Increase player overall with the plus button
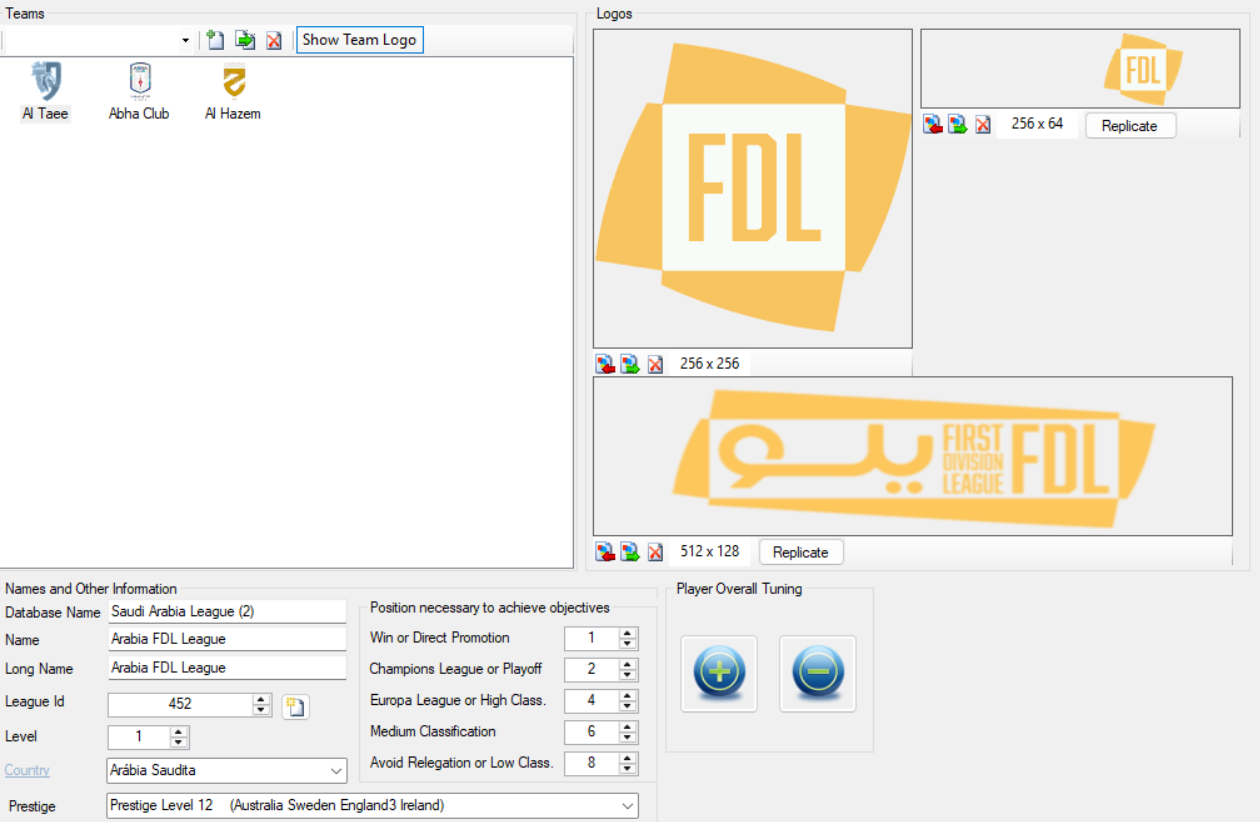This screenshot has width=1260, height=822. click(719, 674)
